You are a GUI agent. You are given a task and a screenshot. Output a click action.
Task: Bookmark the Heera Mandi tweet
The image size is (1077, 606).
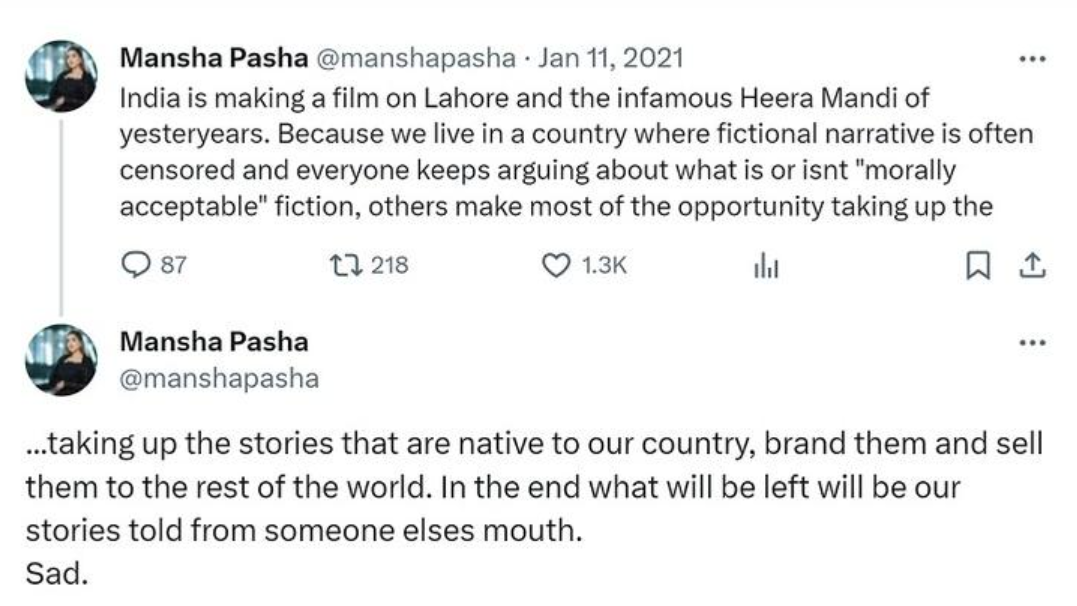(x=981, y=265)
